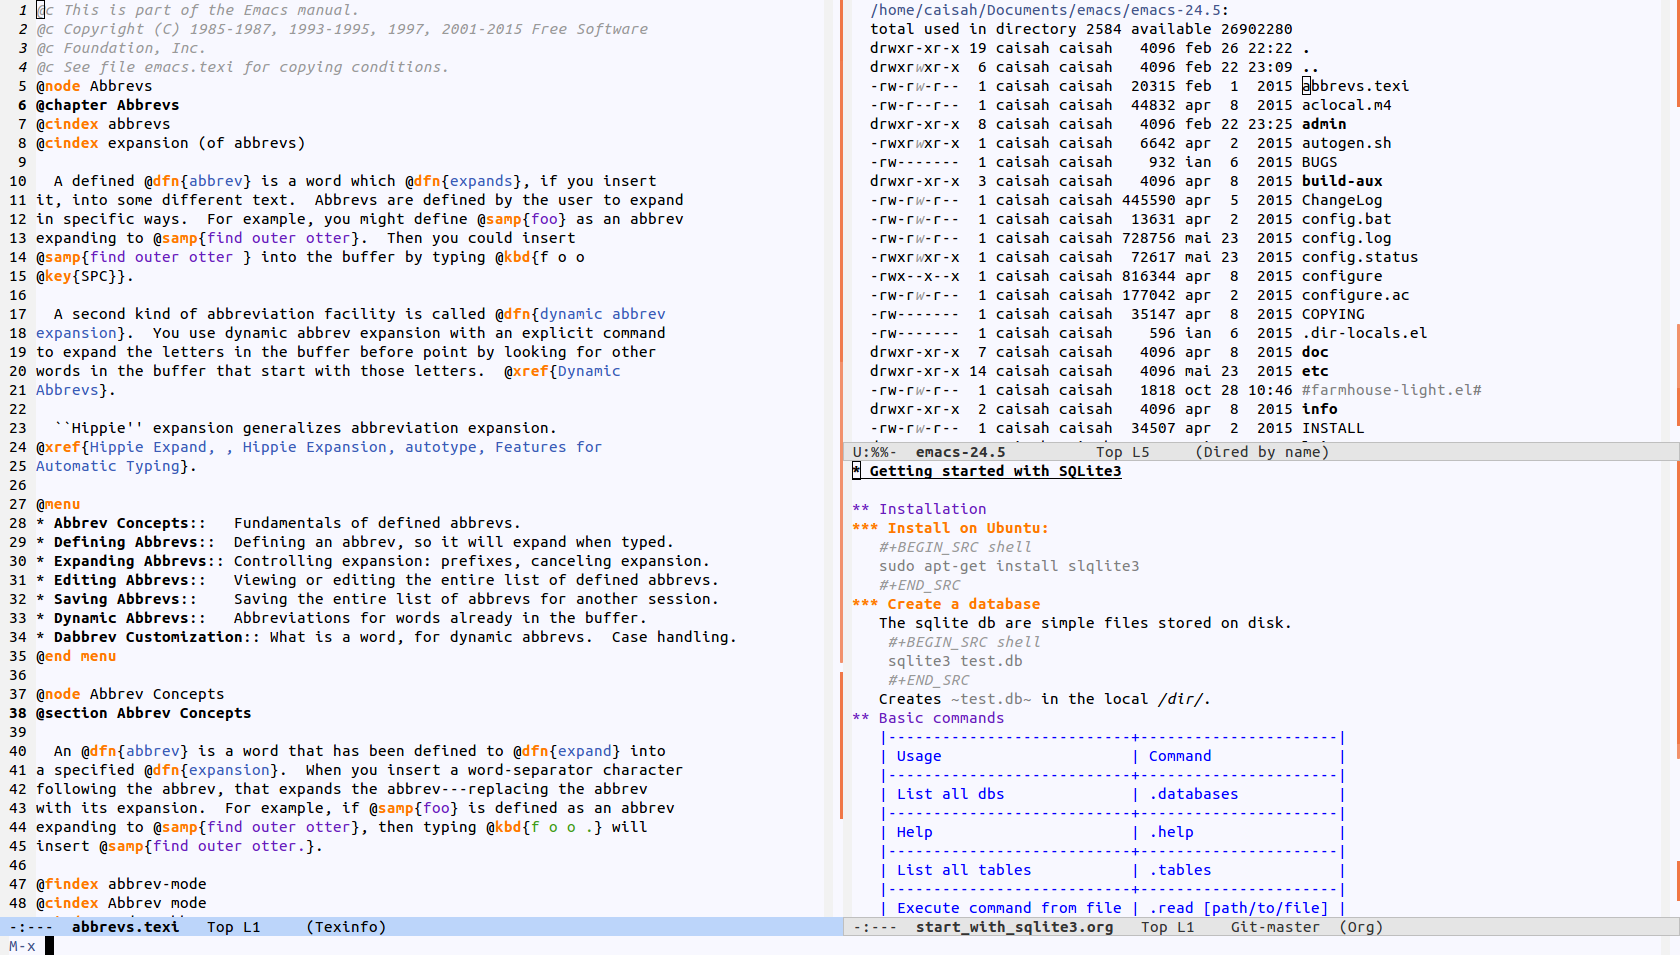Open autogen.sh in the dired buffer
The width and height of the screenshot is (1680, 955).
click(1346, 143)
